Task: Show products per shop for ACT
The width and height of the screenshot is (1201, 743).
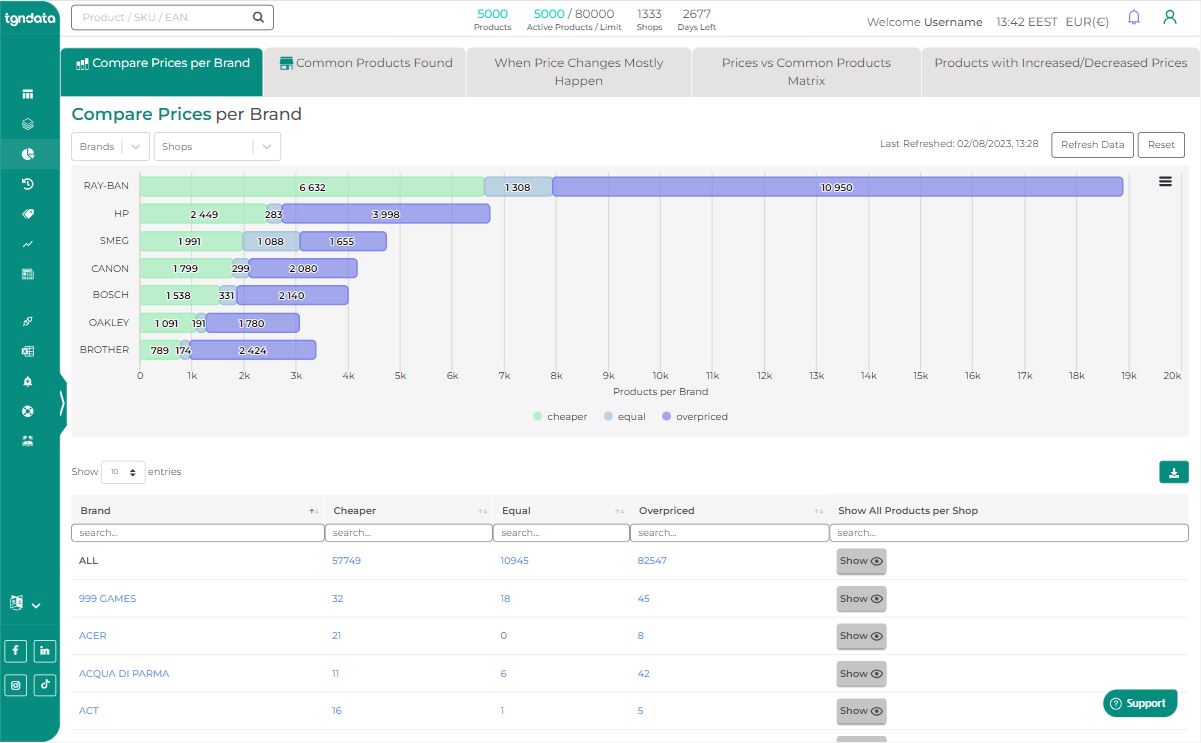Action: 861,711
